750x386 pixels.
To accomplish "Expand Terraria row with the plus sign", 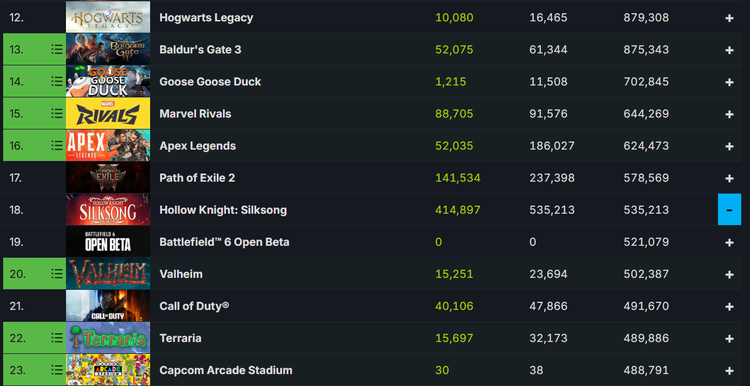I will [729, 338].
